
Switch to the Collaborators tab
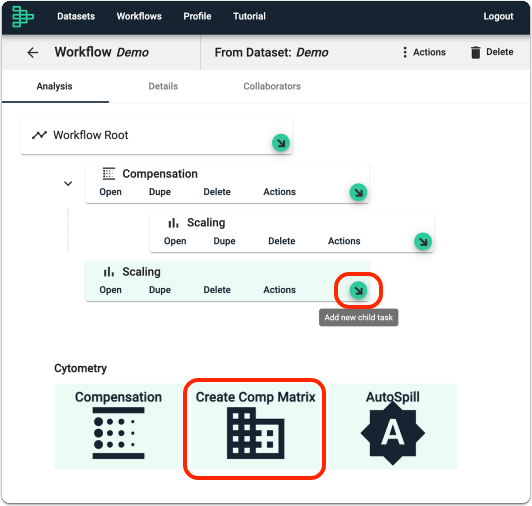272,87
